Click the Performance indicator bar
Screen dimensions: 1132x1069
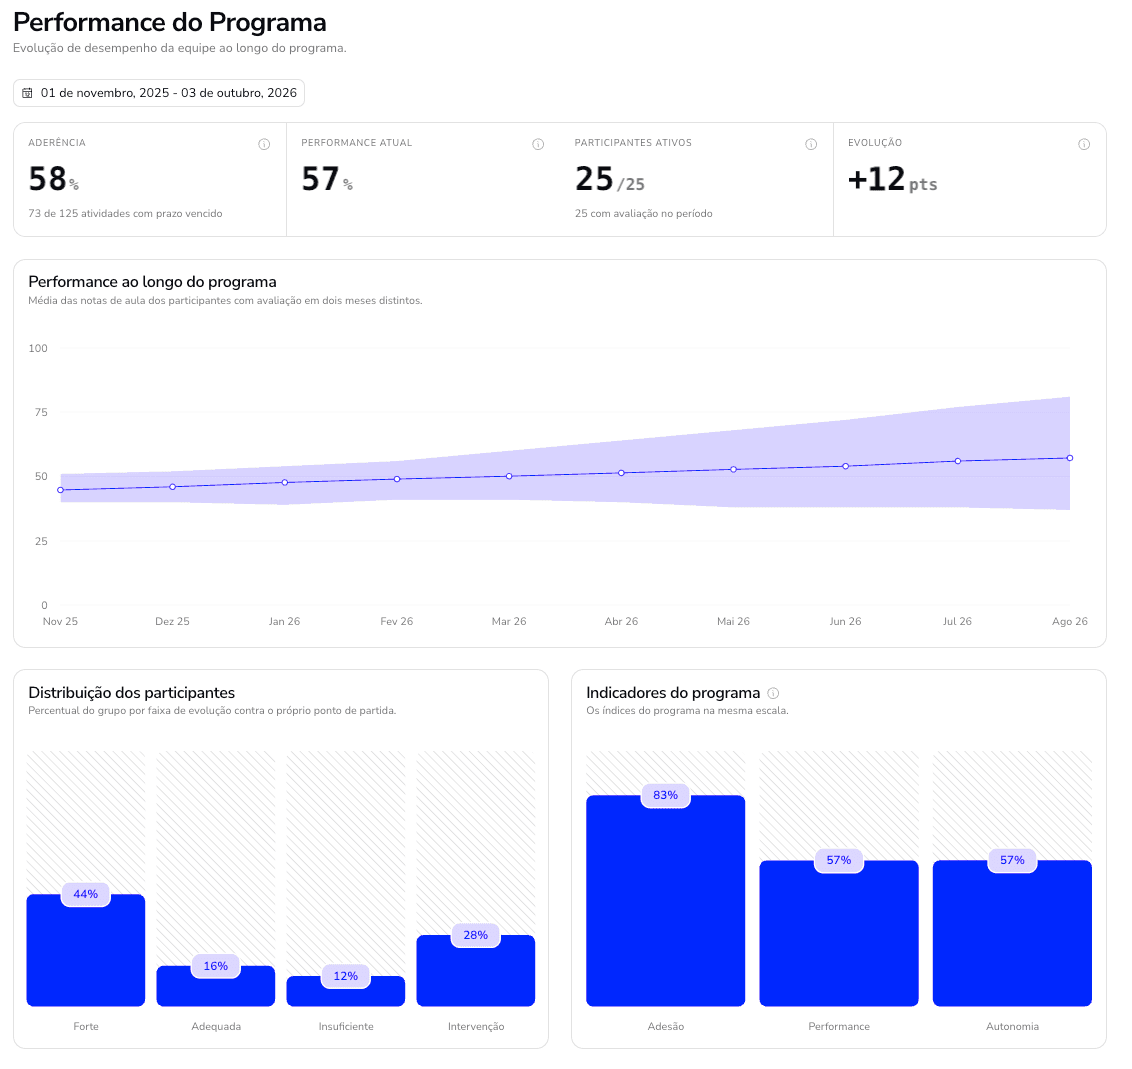point(839,933)
